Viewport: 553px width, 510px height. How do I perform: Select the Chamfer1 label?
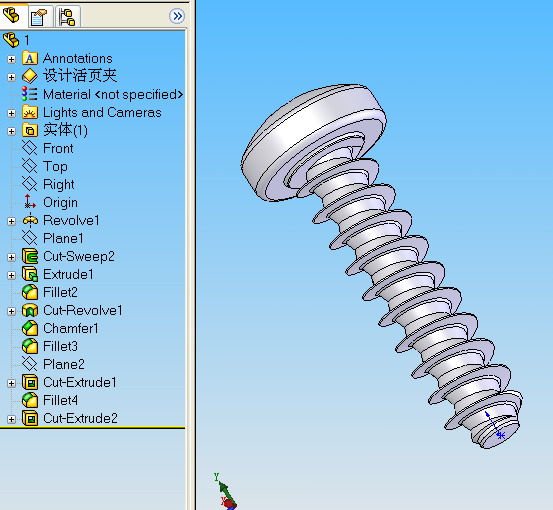71,328
